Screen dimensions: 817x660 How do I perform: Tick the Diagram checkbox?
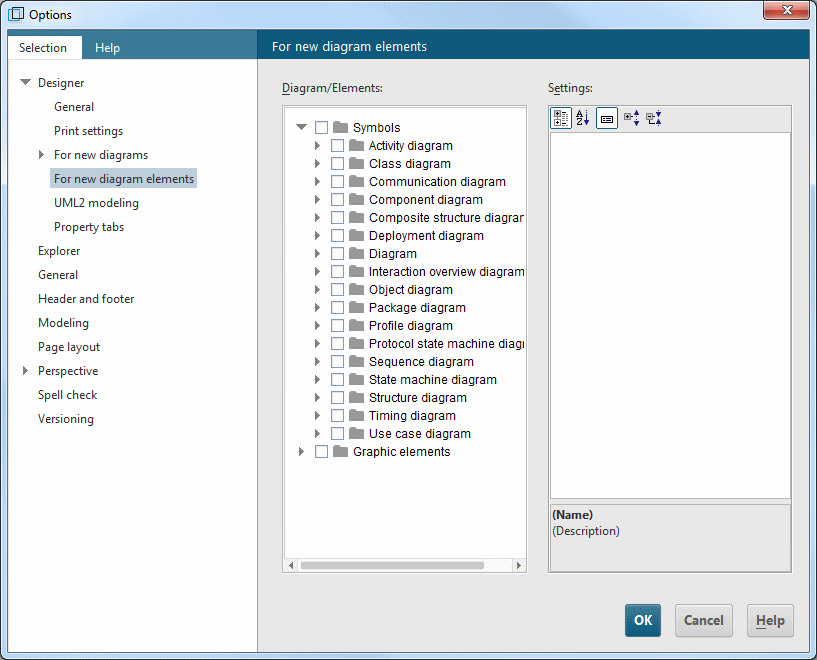point(338,254)
